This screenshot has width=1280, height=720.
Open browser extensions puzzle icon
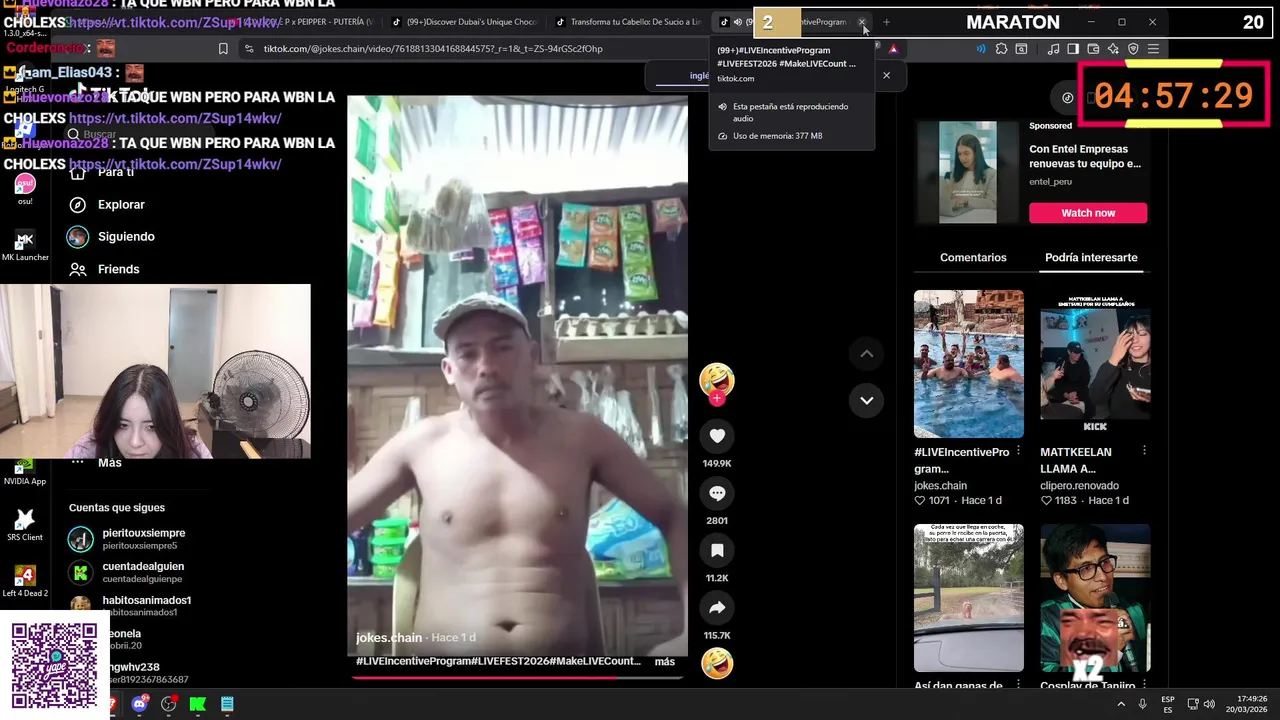coord(1001,48)
